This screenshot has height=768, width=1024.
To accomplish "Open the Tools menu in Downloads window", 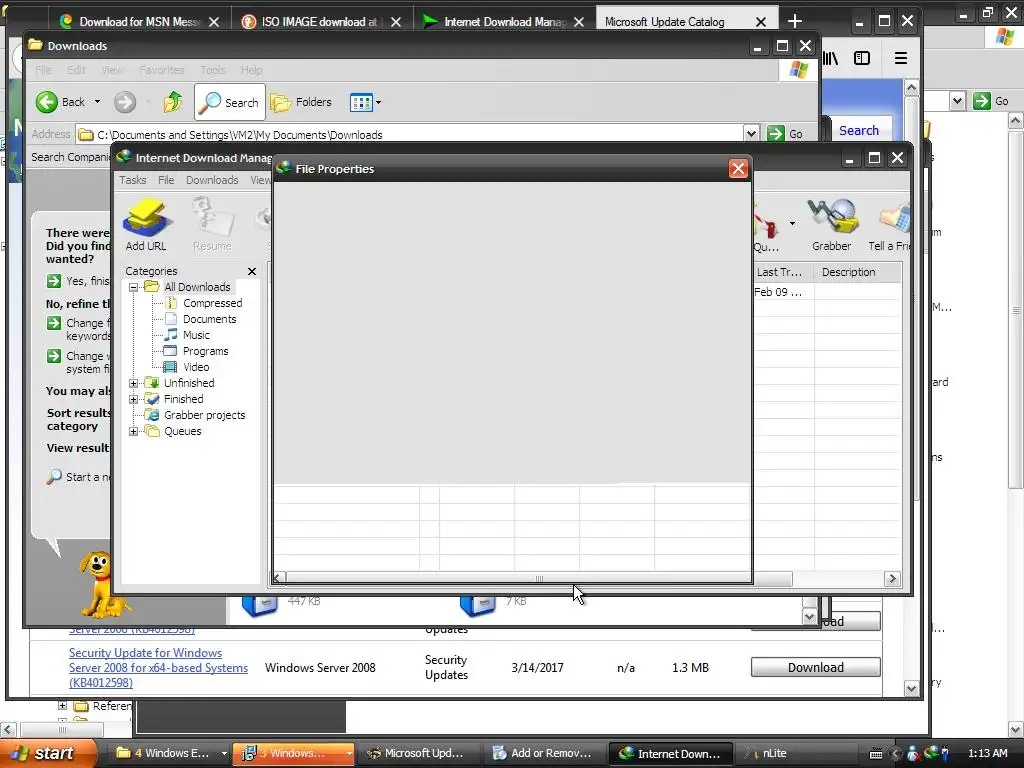I will click(x=213, y=70).
